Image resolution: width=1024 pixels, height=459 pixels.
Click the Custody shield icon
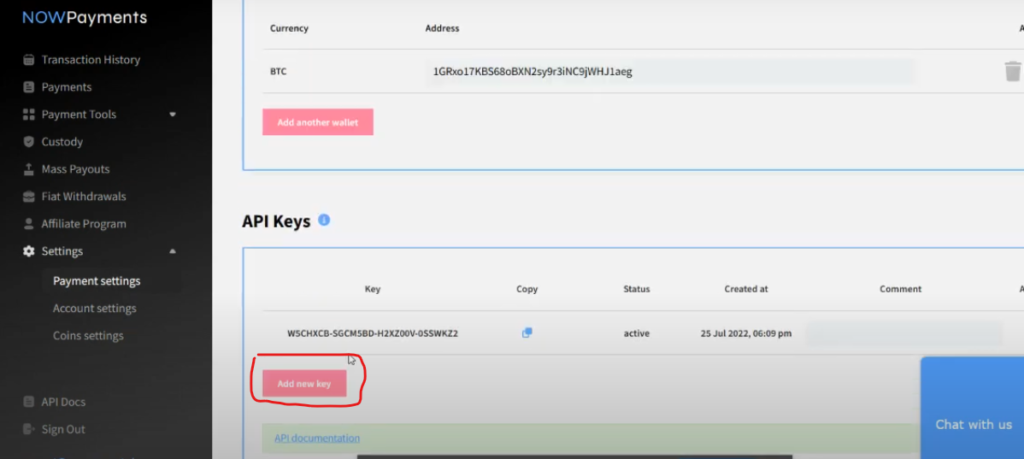pos(29,142)
